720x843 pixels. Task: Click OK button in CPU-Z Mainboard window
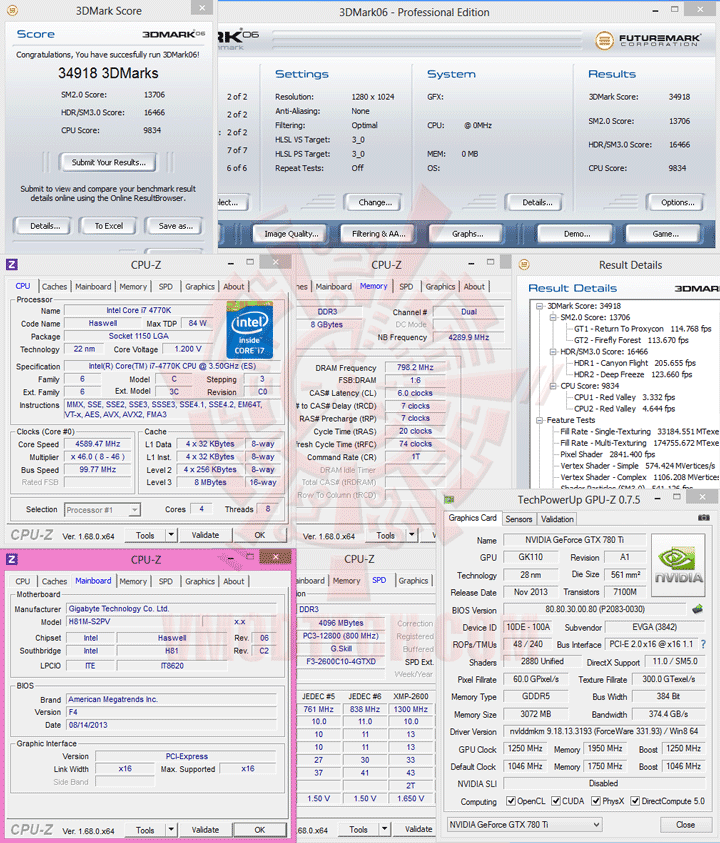click(260, 830)
